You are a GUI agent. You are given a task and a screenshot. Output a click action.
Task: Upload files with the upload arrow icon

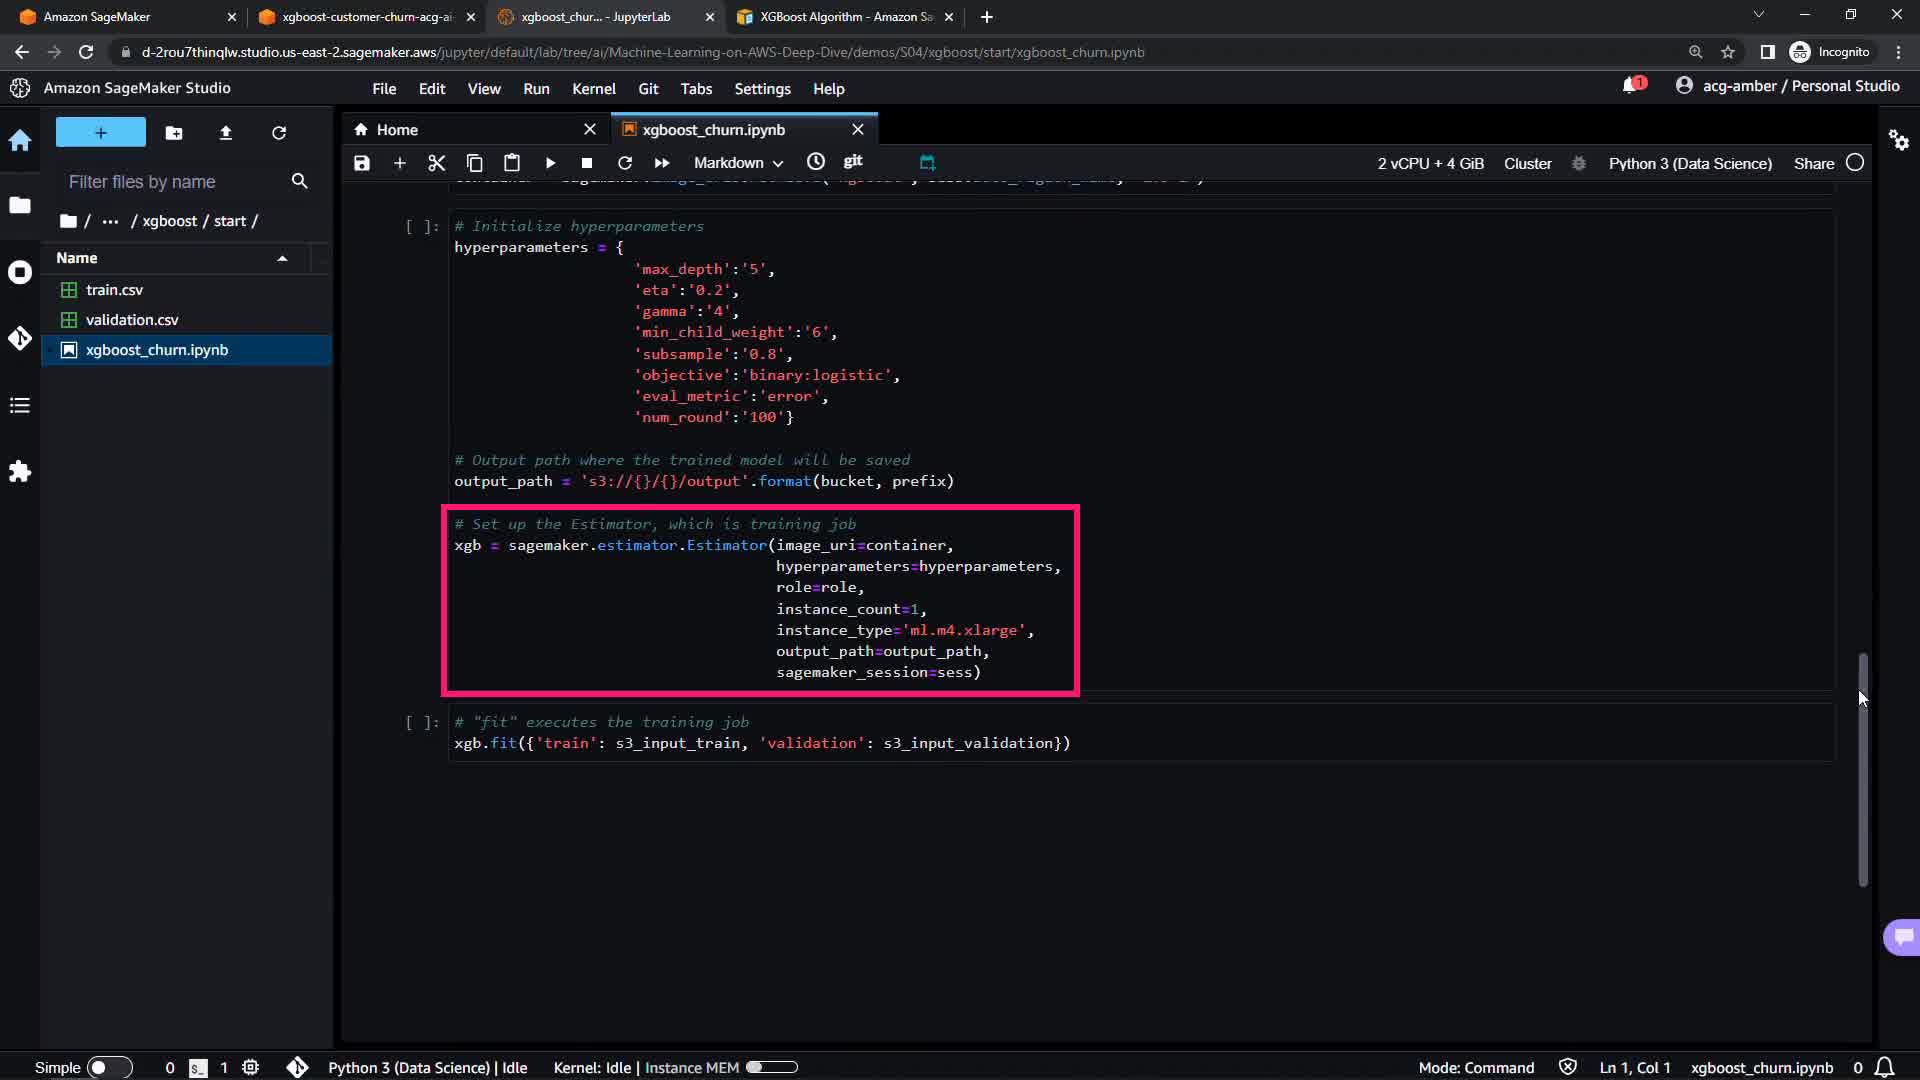[226, 133]
